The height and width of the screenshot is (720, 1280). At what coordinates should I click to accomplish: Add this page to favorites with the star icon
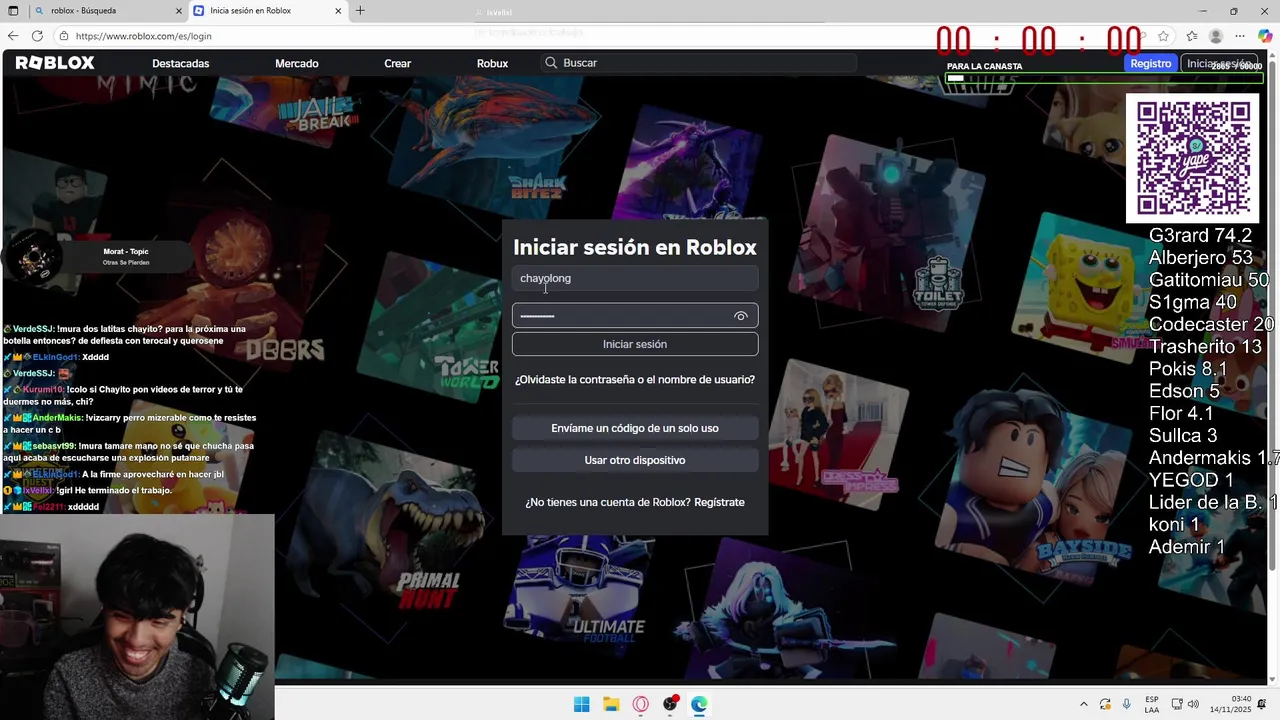1164,36
